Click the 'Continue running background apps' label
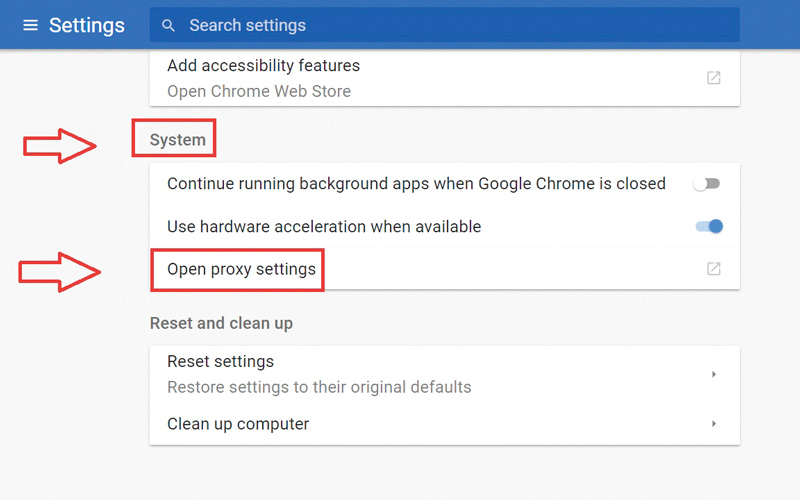 coord(416,184)
